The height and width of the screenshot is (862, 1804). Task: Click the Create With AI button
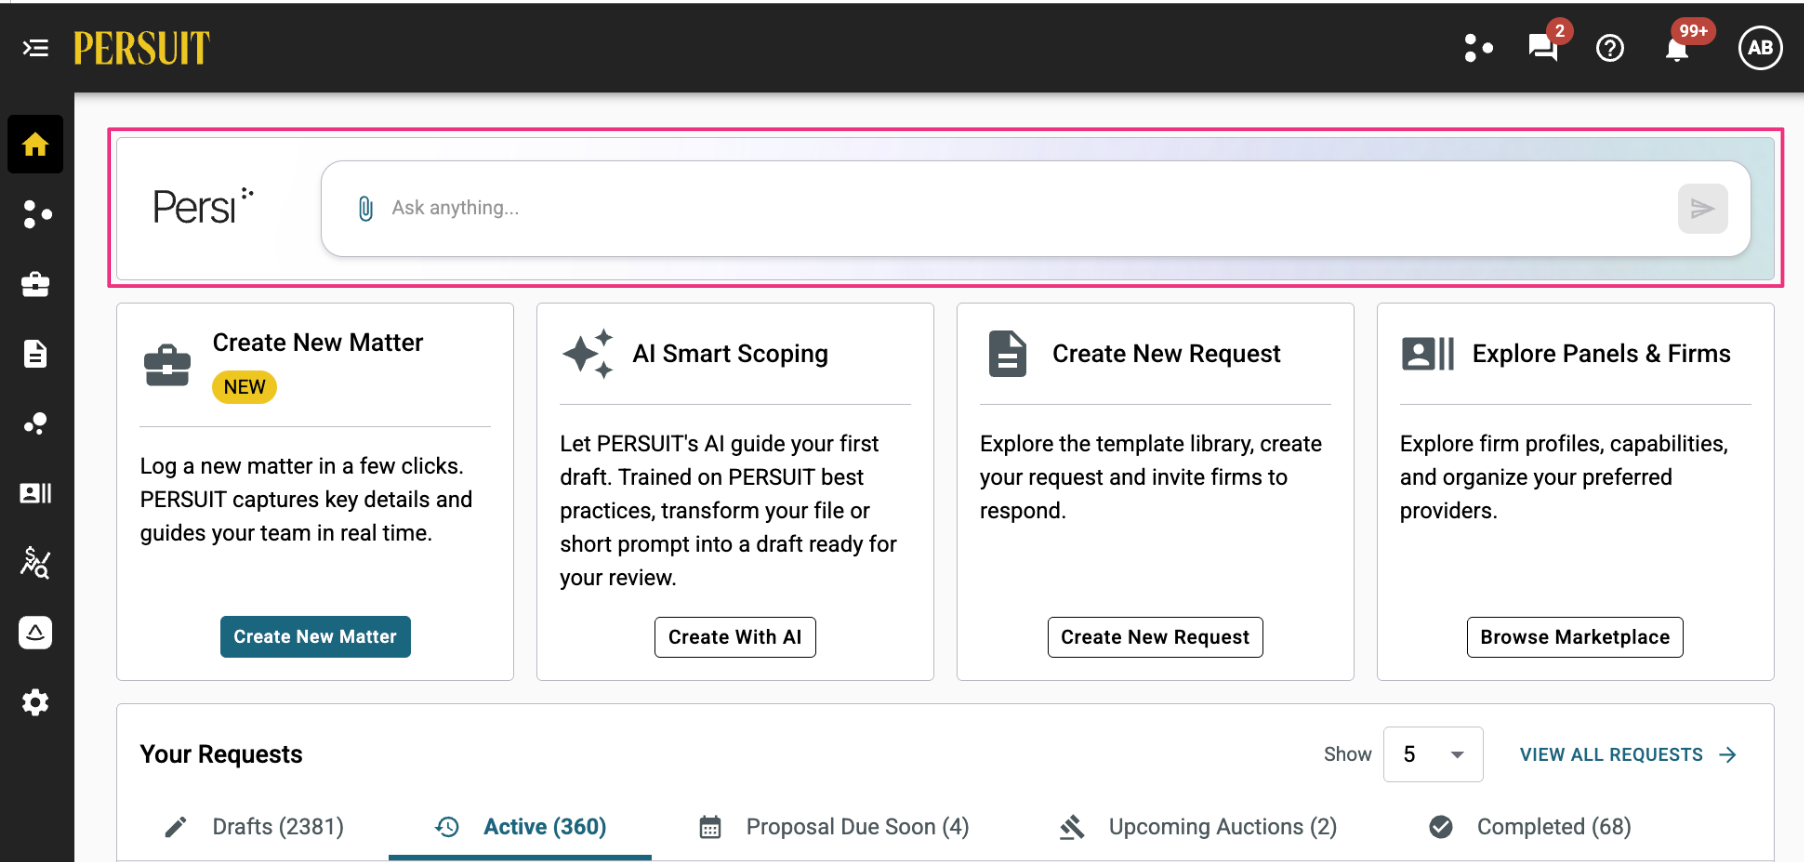[x=735, y=637]
